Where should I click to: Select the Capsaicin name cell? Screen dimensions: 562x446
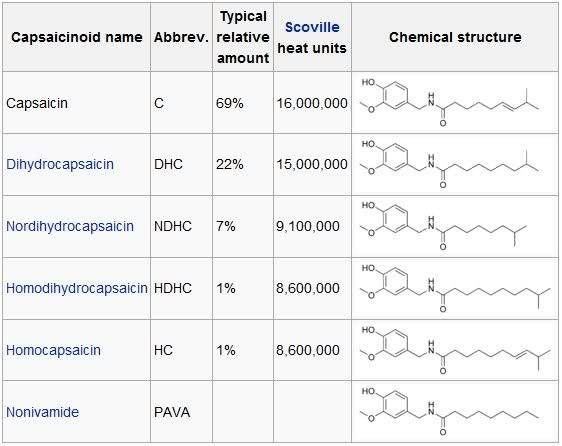click(x=77, y=103)
